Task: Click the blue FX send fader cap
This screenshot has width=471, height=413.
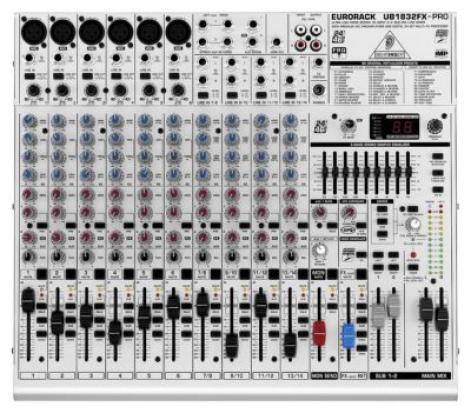Action: (348, 336)
